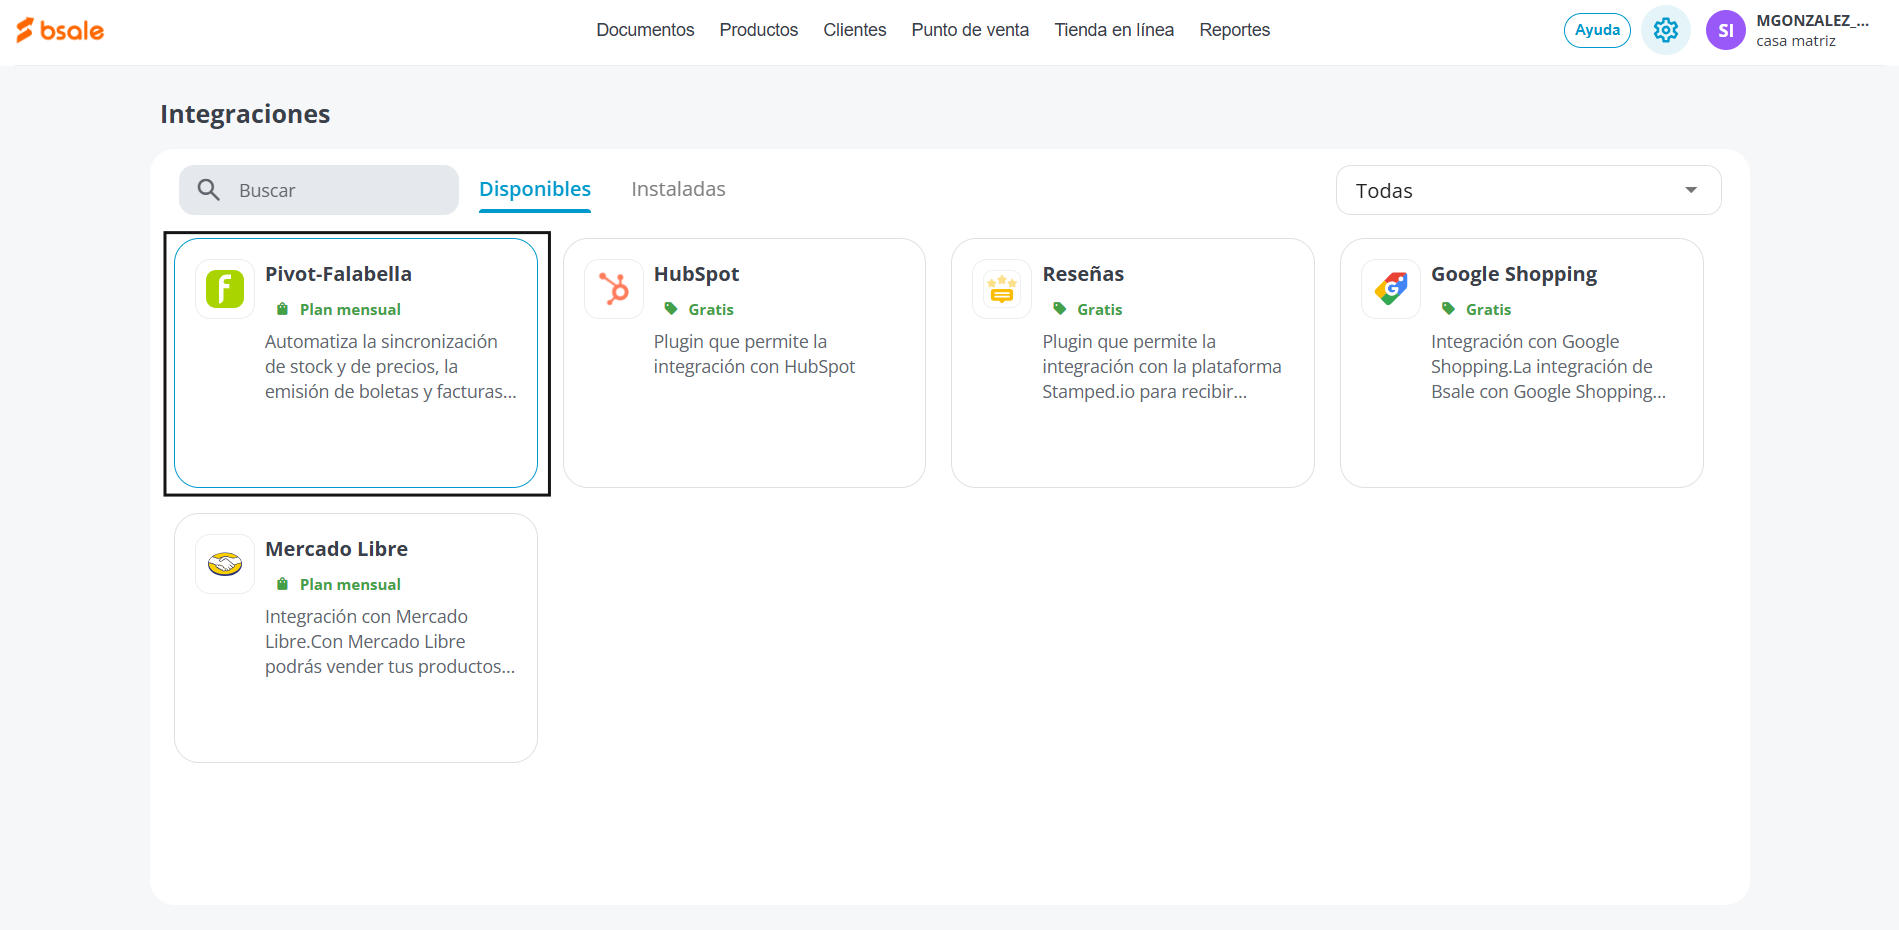Click the Google Shopping logo icon
The image size is (1899, 930).
1391,289
